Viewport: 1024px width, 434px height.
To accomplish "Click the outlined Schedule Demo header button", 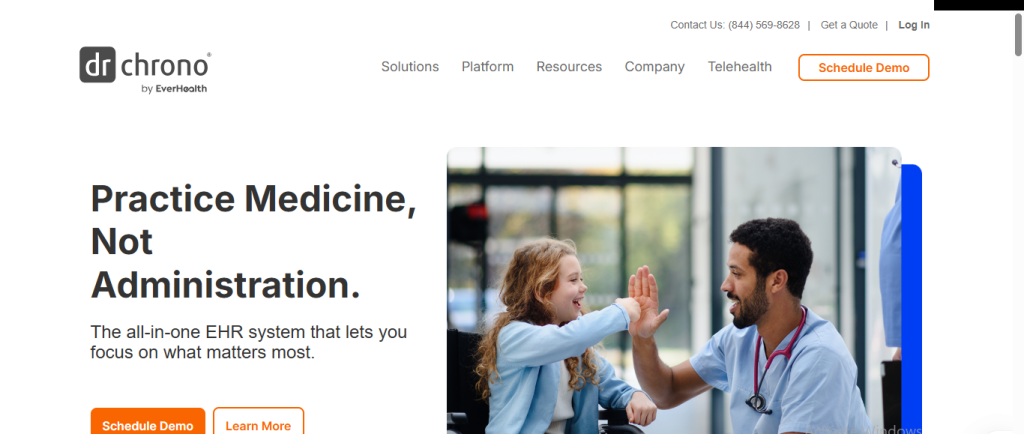I will [863, 67].
